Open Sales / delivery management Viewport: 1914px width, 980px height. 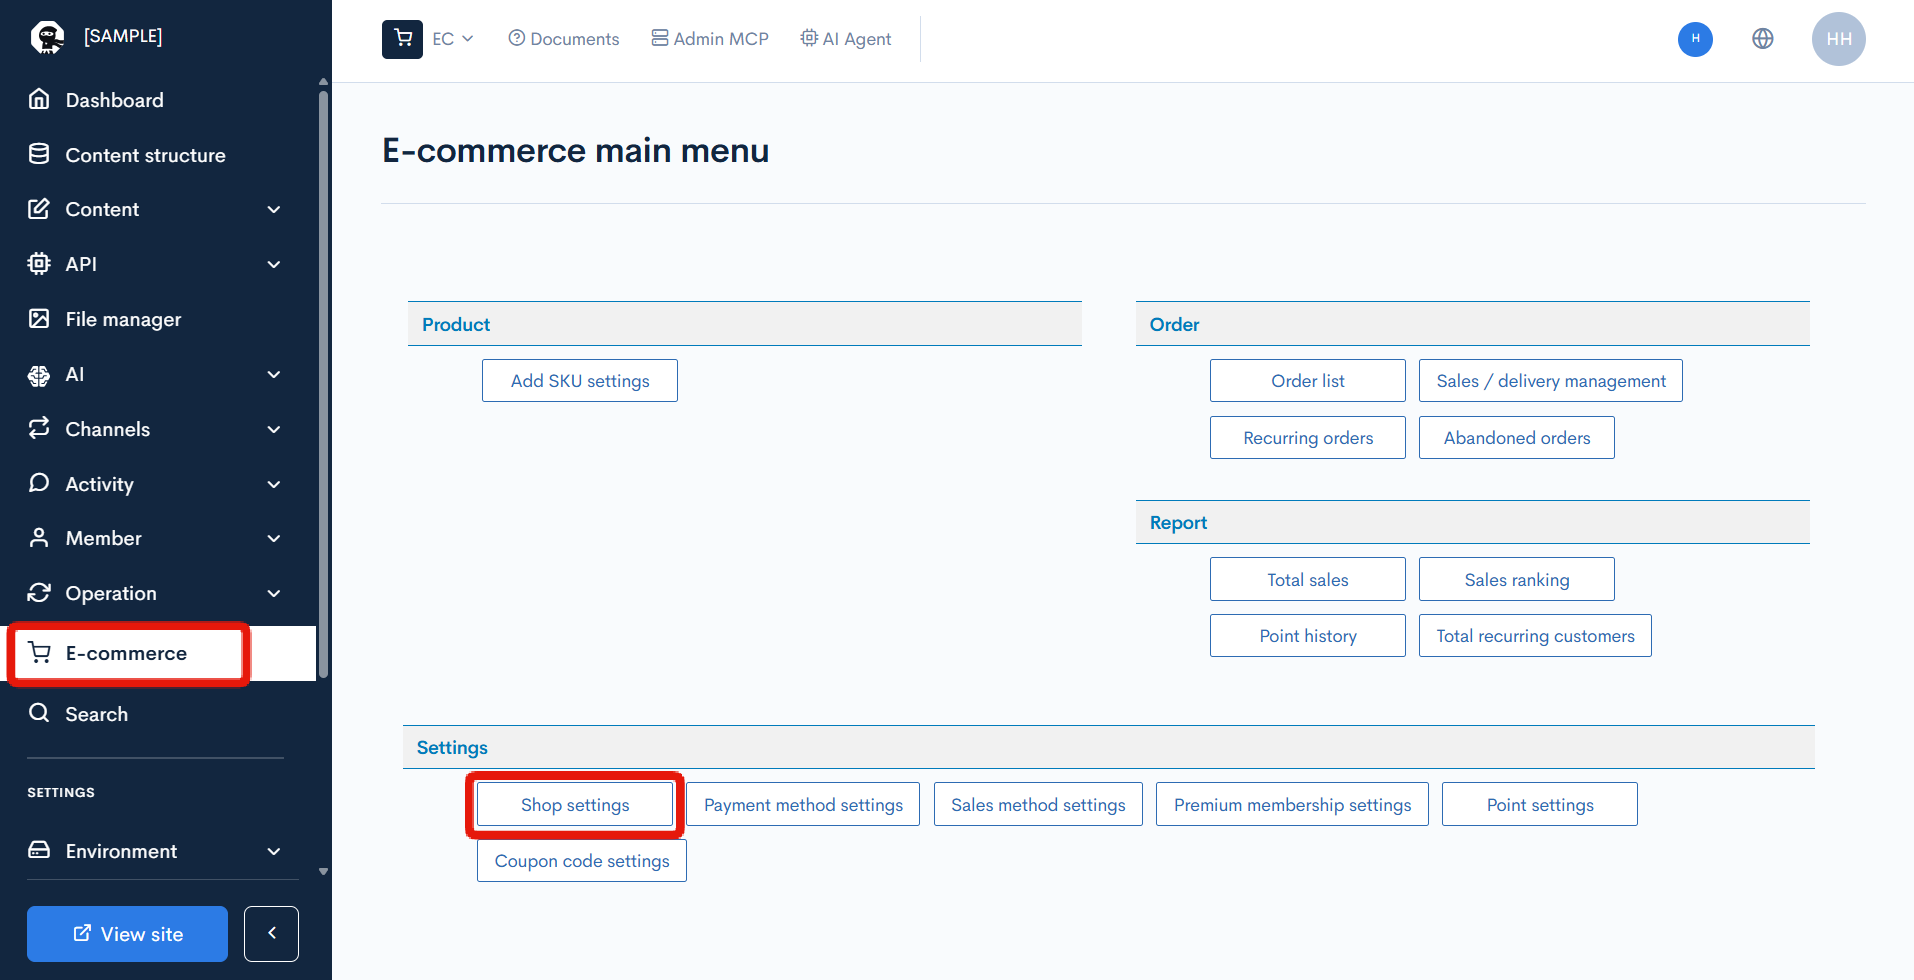1551,381
